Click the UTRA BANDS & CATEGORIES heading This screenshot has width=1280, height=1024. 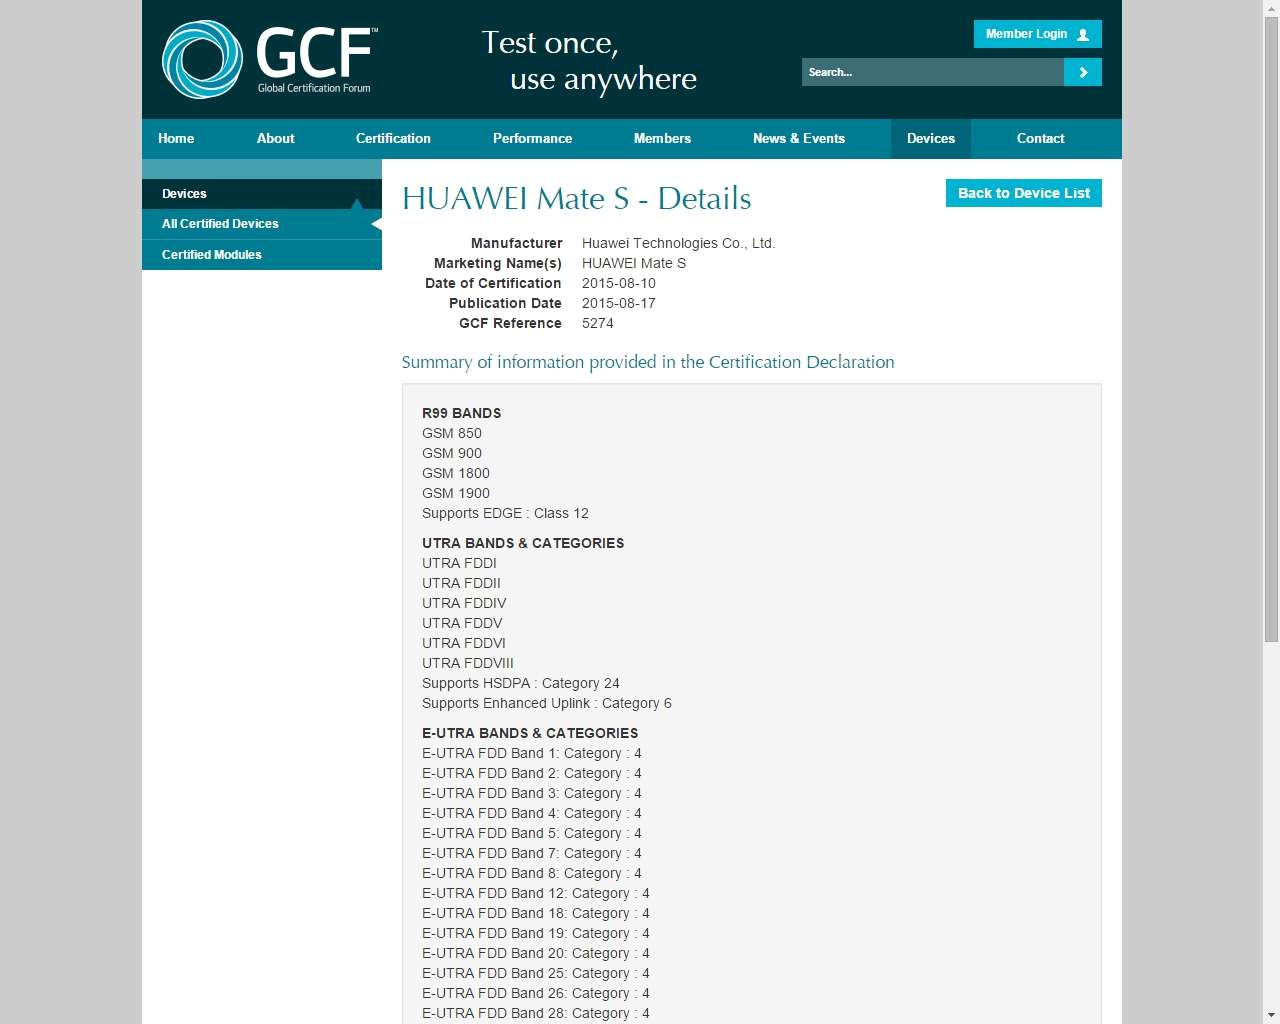(523, 543)
